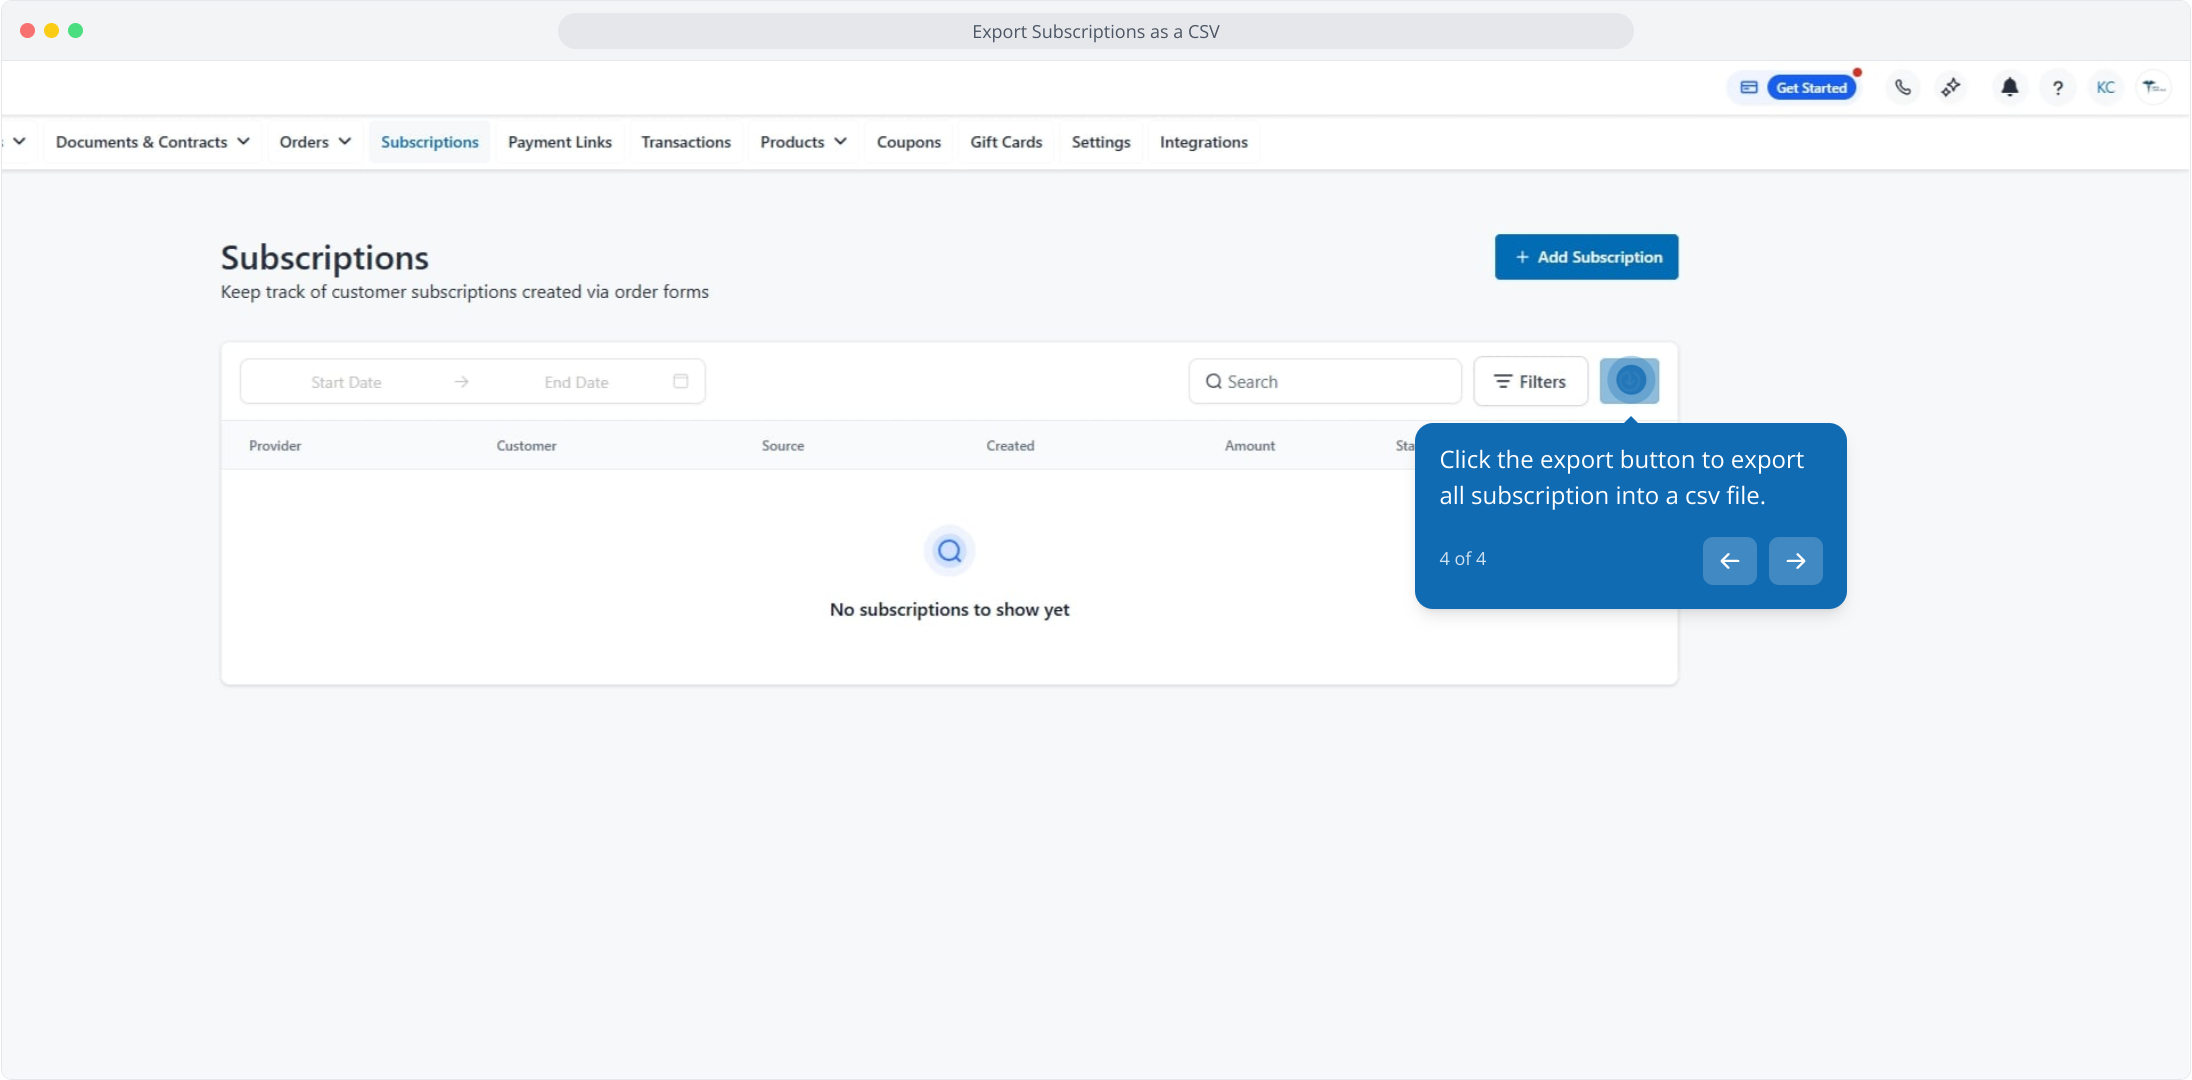Open the notifications bell
The height and width of the screenshot is (1080, 2192).
[2009, 88]
